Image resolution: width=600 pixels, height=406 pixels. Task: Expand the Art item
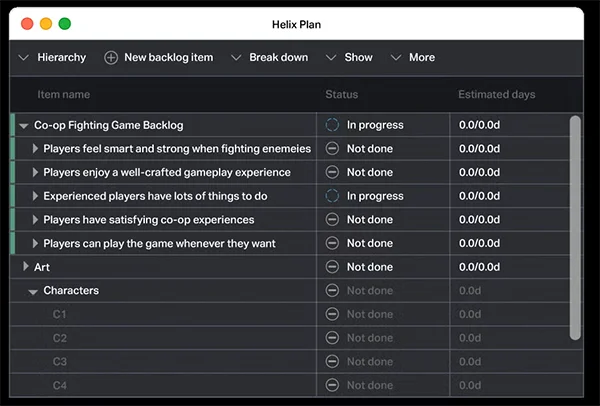tap(26, 266)
